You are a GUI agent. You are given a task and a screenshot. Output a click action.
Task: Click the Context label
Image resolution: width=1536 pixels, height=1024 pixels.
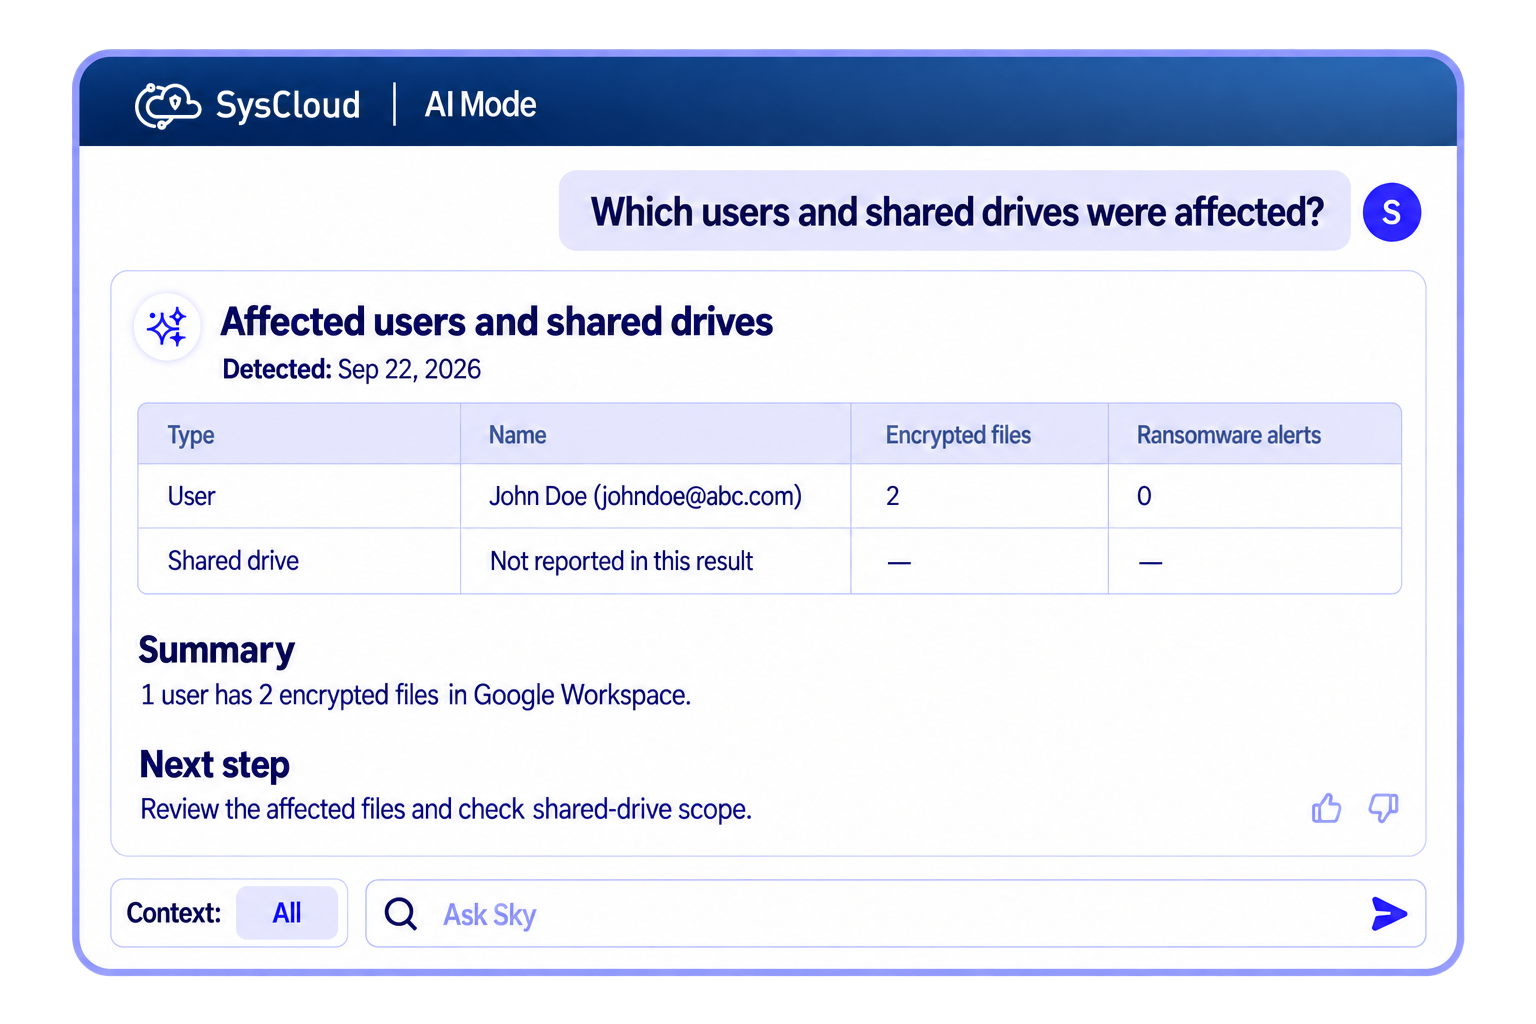tap(174, 913)
